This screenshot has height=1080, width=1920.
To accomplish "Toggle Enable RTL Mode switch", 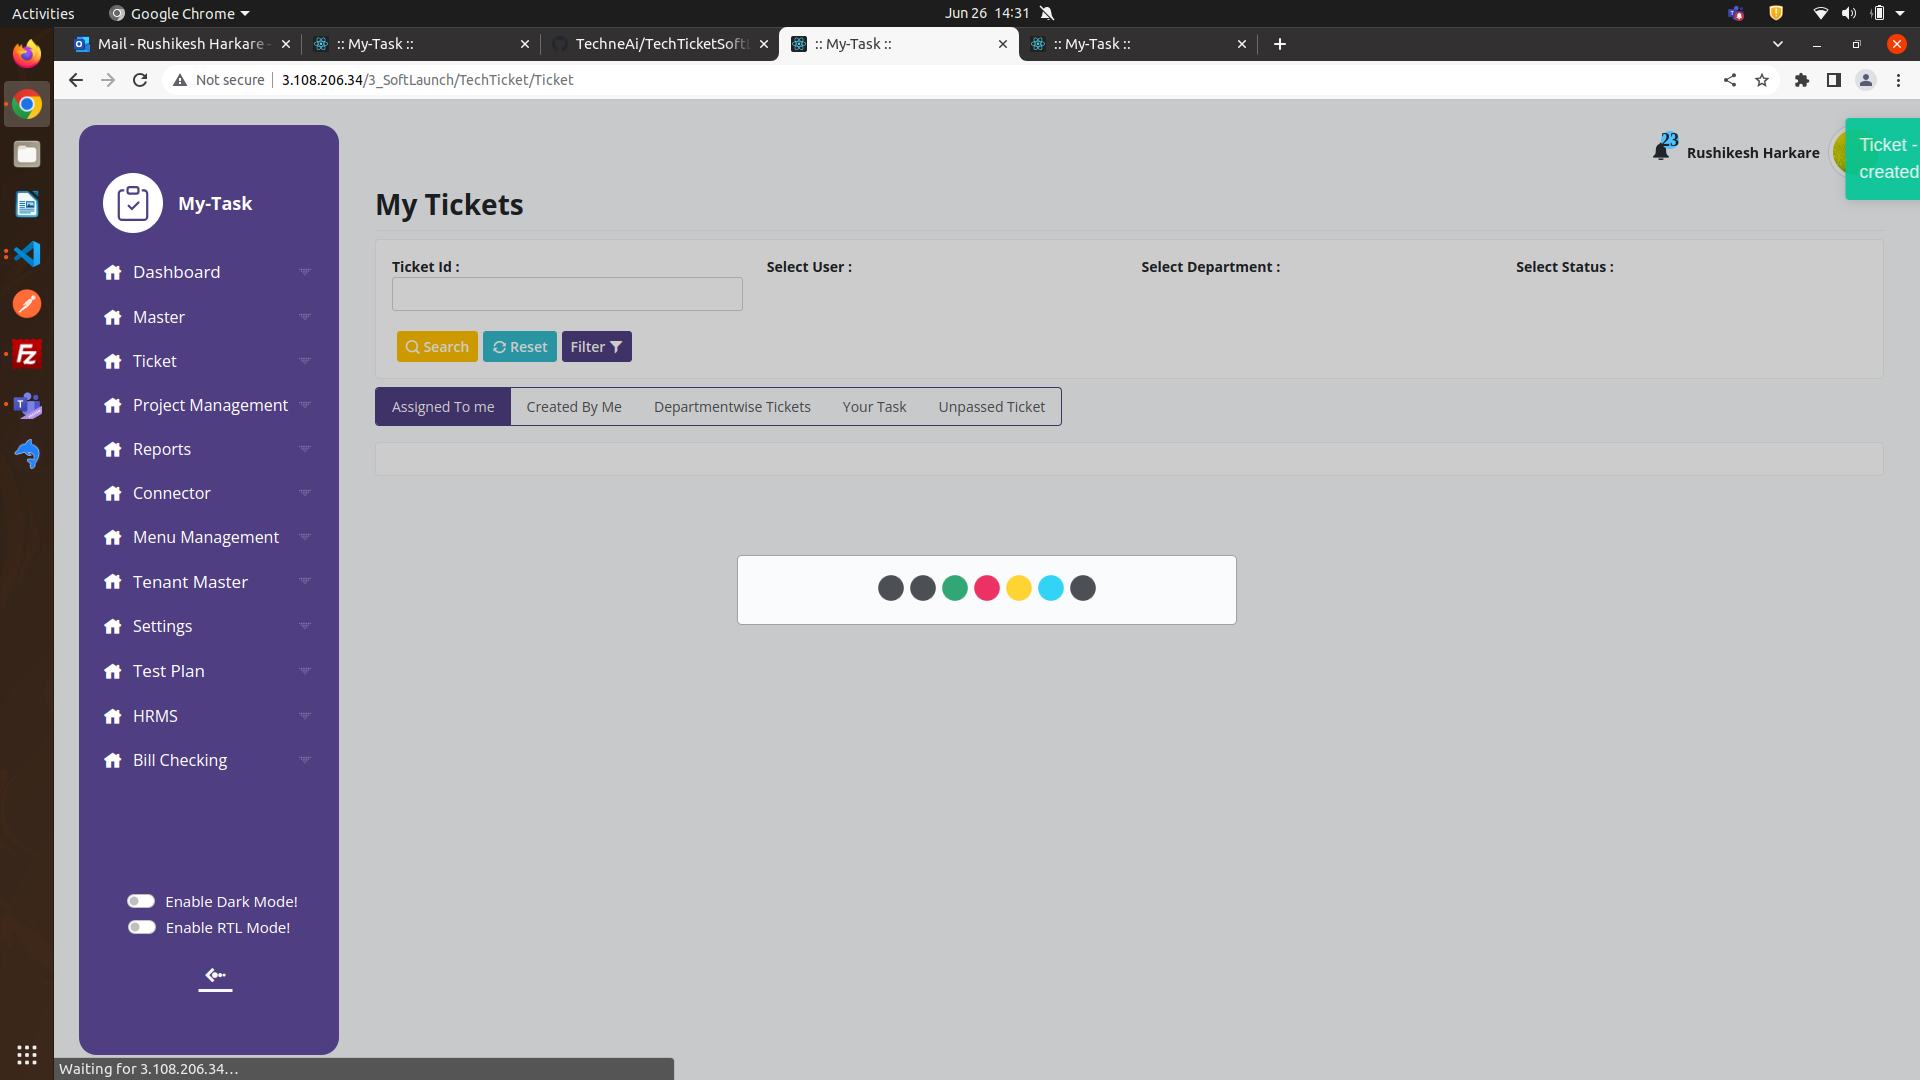I will coord(141,927).
